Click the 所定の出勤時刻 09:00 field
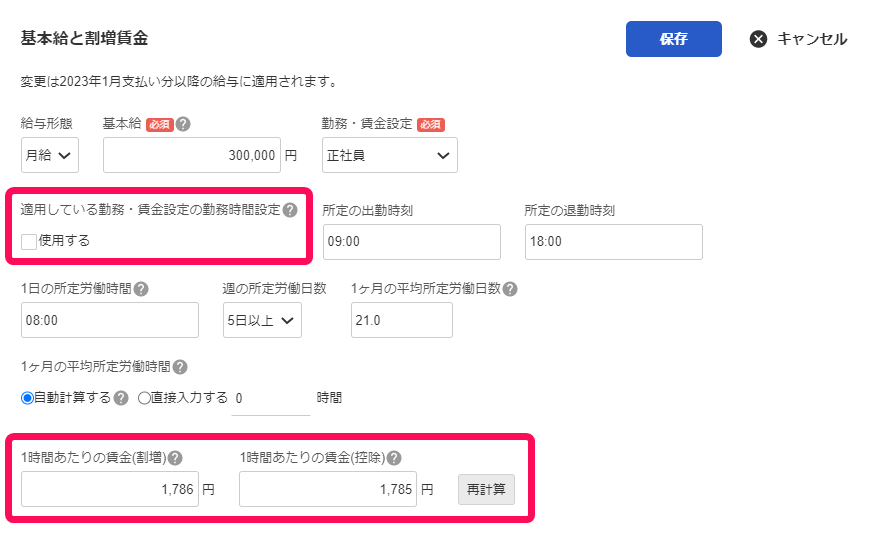This screenshot has width=878, height=535. [412, 241]
